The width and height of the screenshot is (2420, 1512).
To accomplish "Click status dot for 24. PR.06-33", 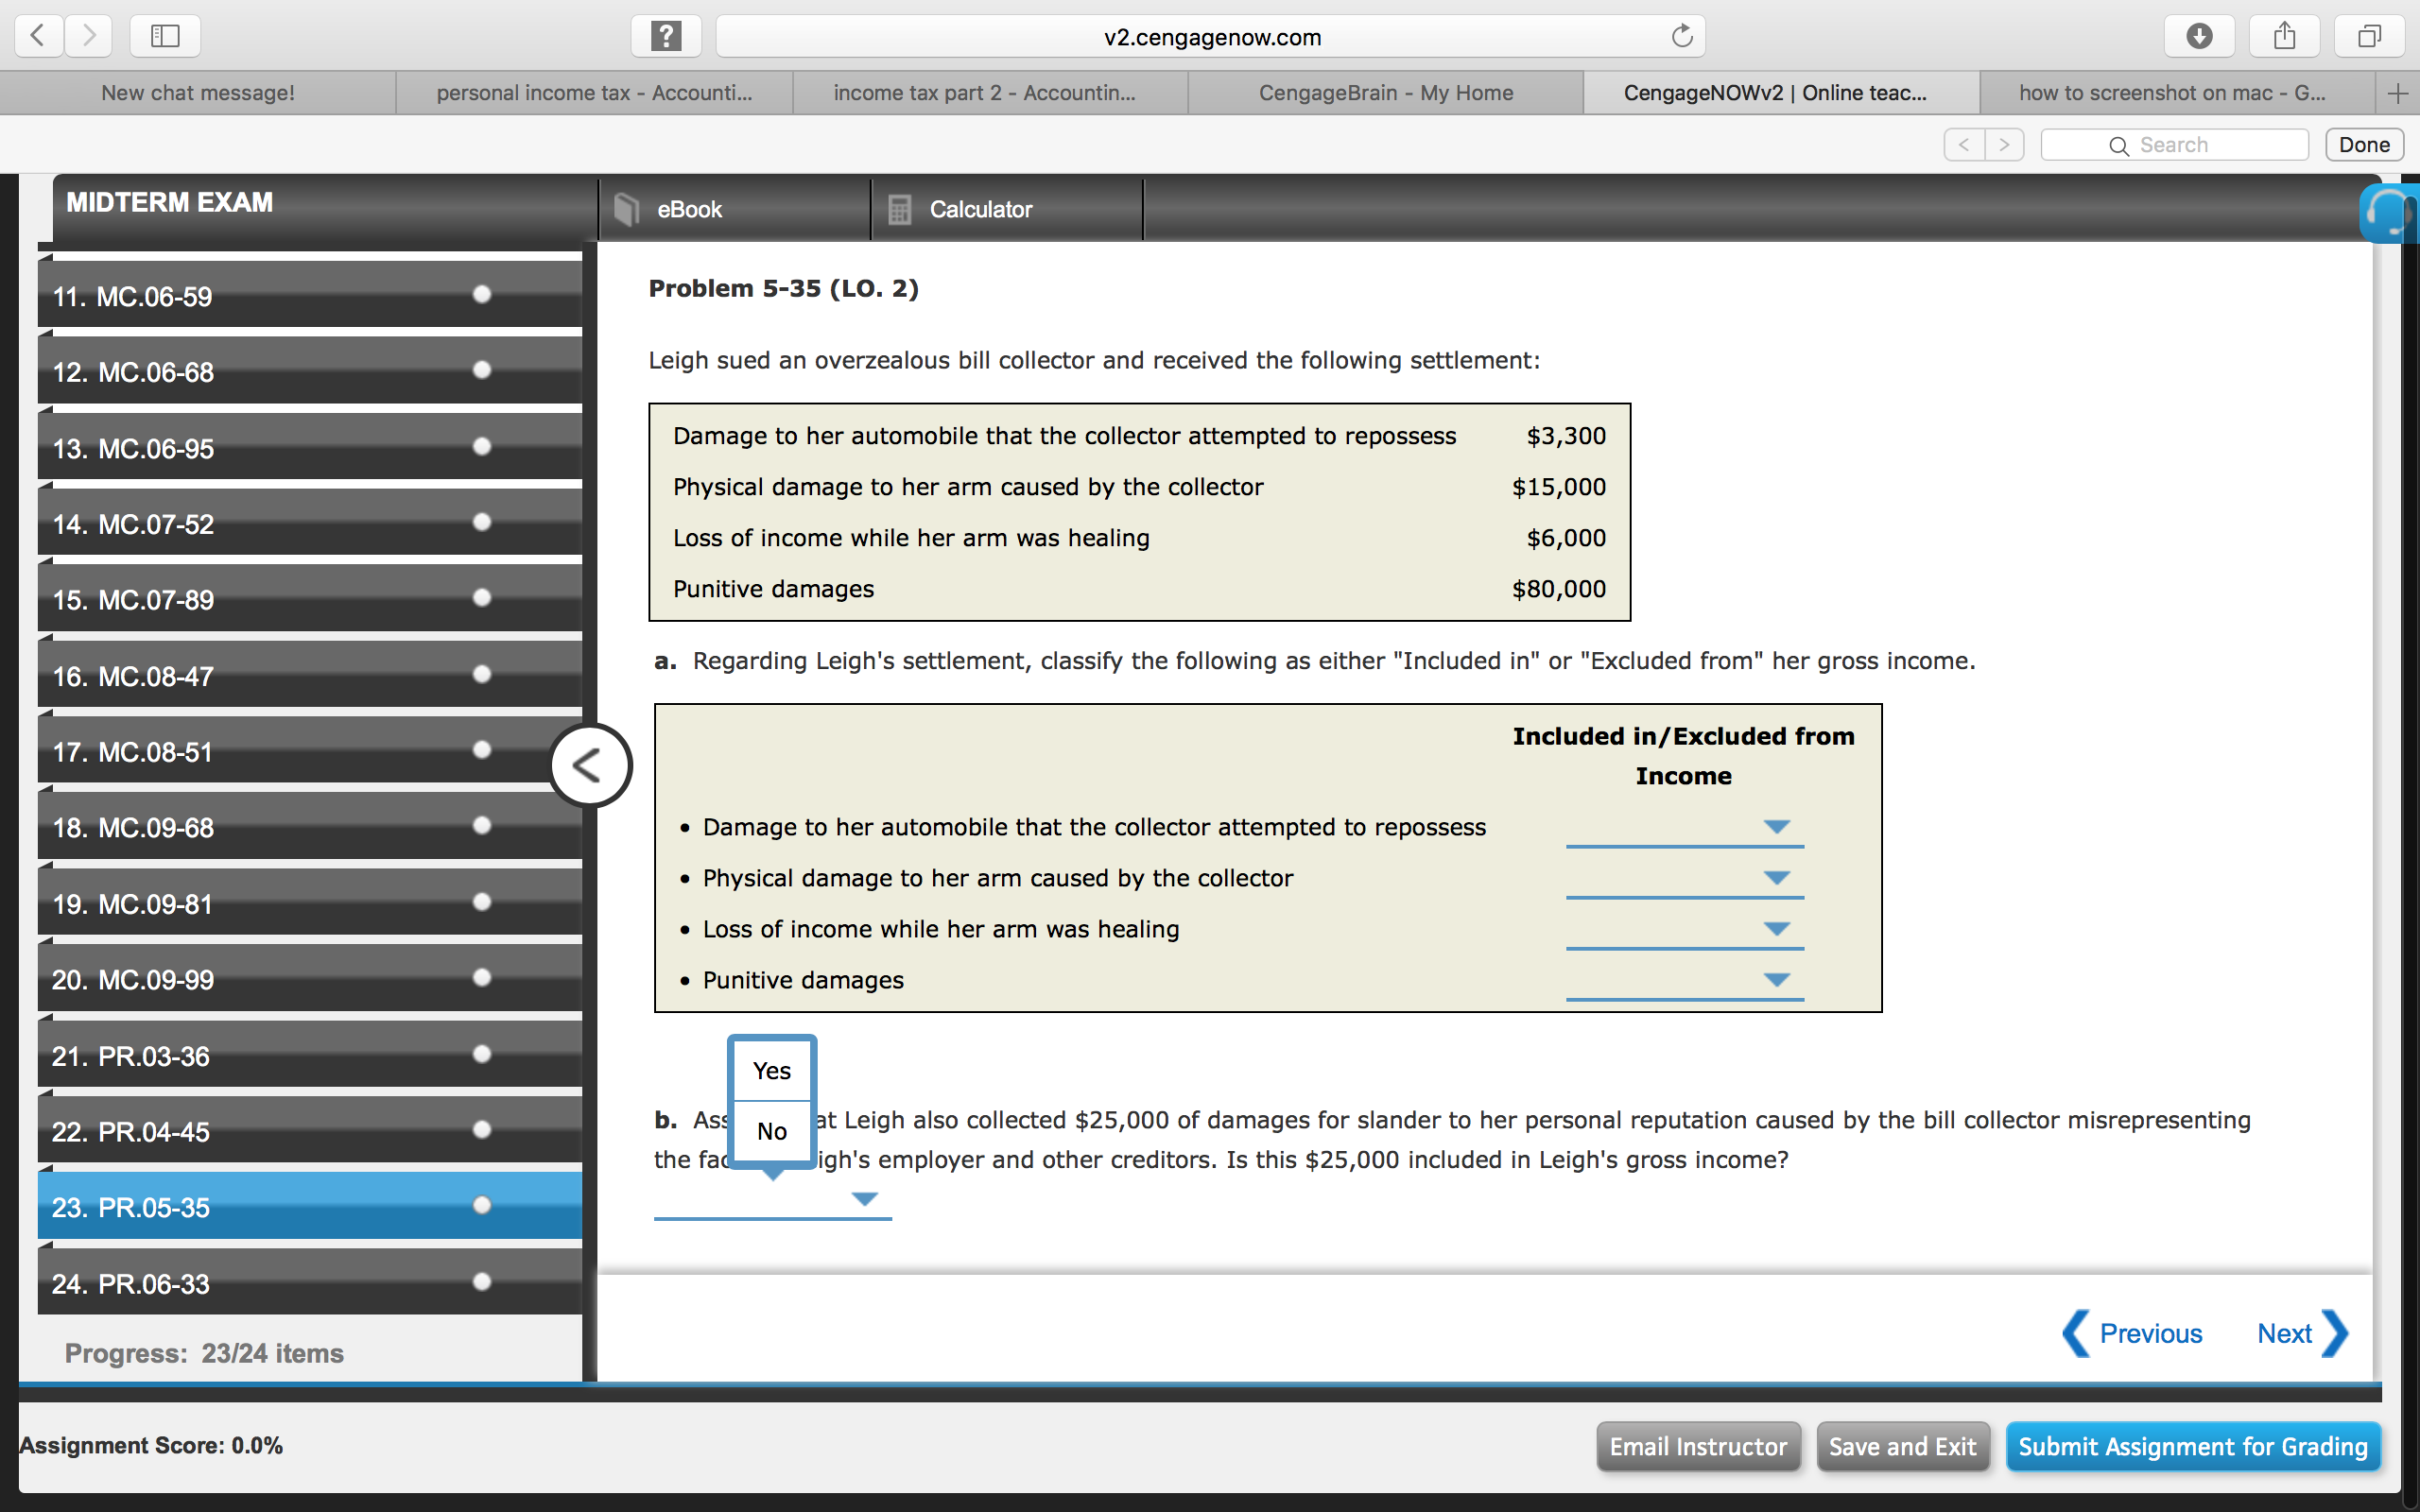I will point(482,1281).
